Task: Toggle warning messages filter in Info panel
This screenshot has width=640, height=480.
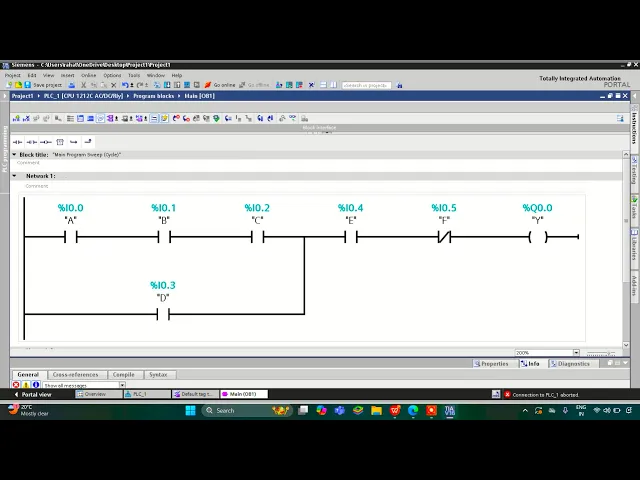Action: [x=26, y=385]
